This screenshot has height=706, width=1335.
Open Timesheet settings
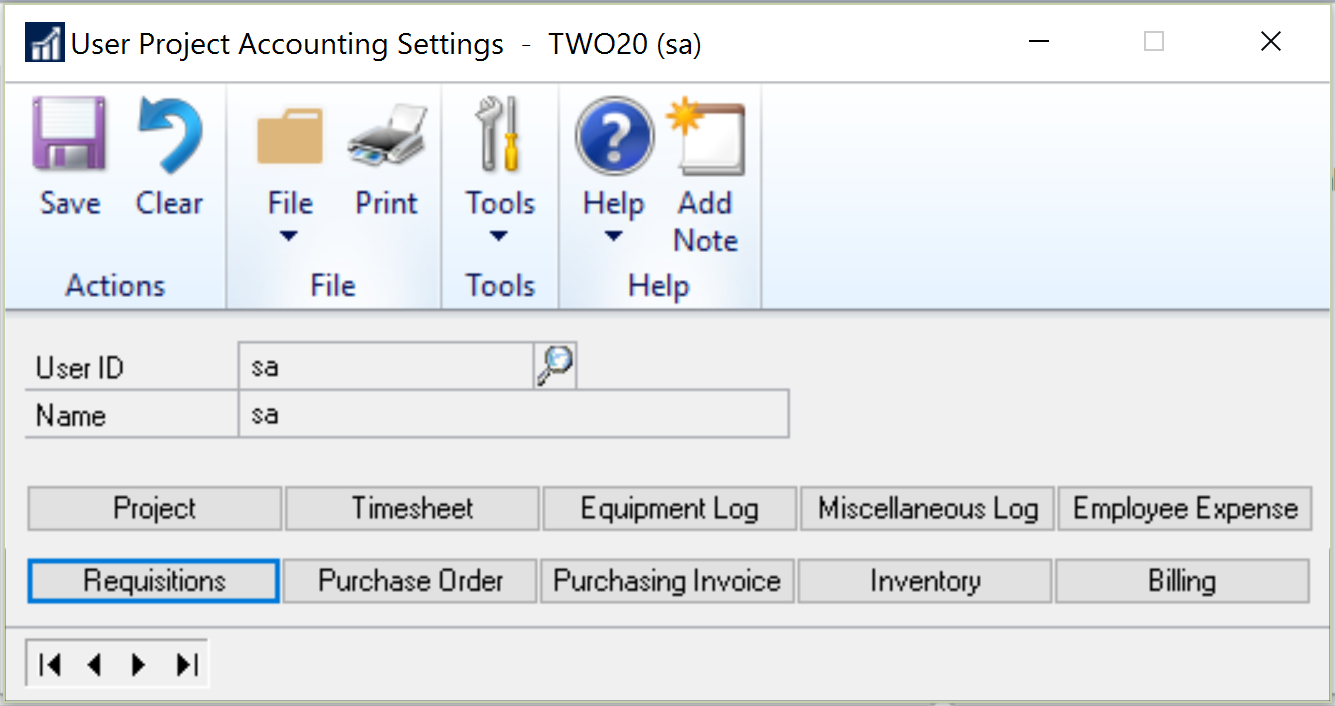(412, 508)
